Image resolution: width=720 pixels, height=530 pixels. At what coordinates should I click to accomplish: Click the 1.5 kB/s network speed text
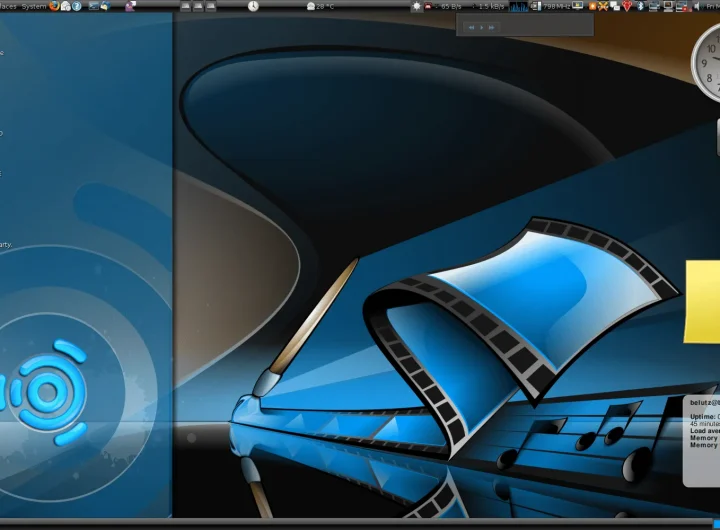click(x=491, y=6)
